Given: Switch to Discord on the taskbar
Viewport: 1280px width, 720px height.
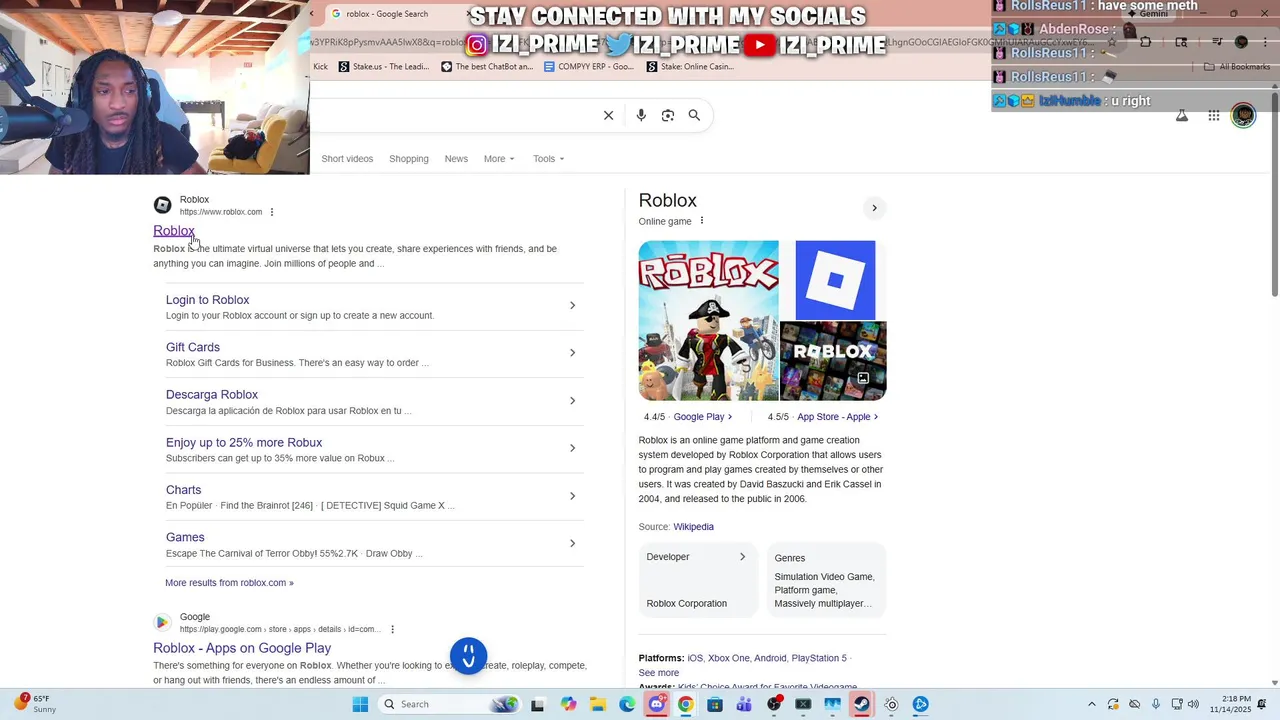Looking at the screenshot, I should point(656,704).
